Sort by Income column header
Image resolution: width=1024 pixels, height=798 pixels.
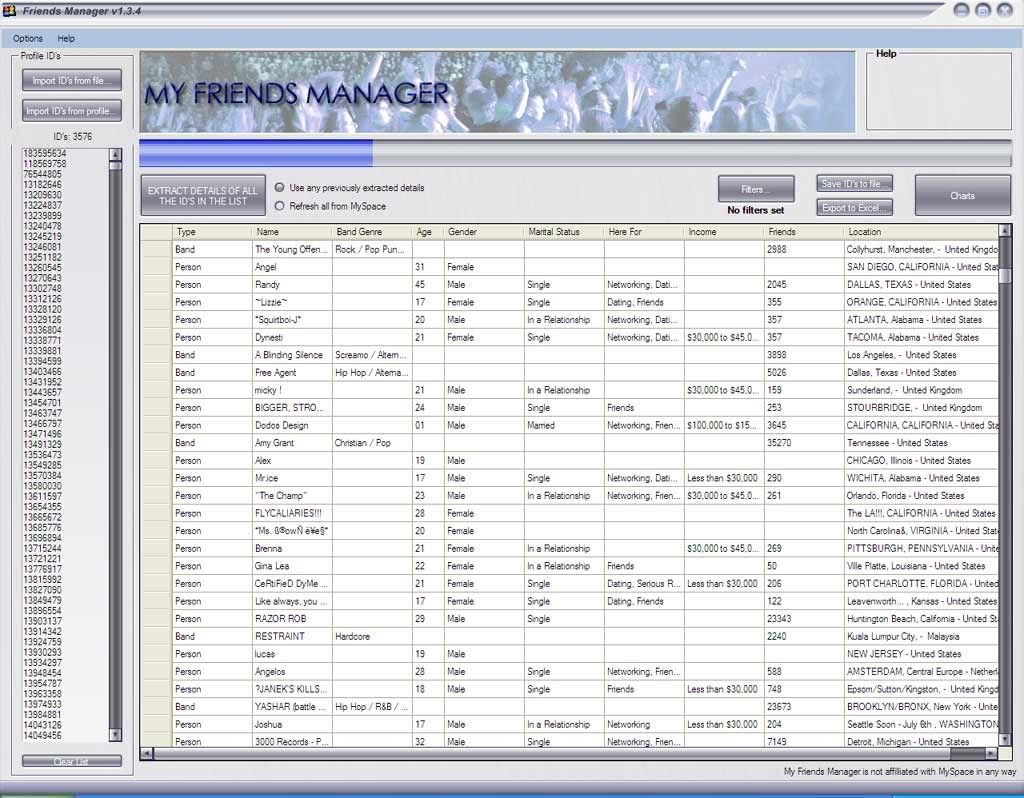pos(724,232)
